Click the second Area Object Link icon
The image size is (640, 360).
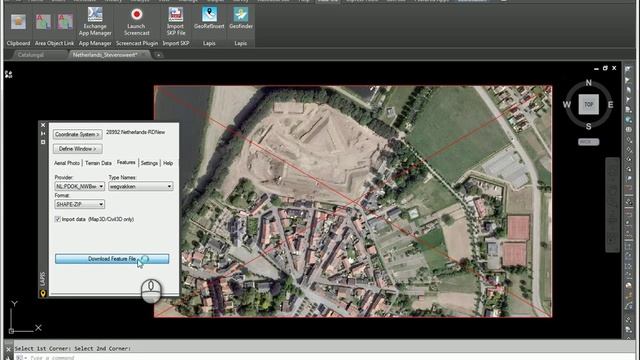point(64,22)
